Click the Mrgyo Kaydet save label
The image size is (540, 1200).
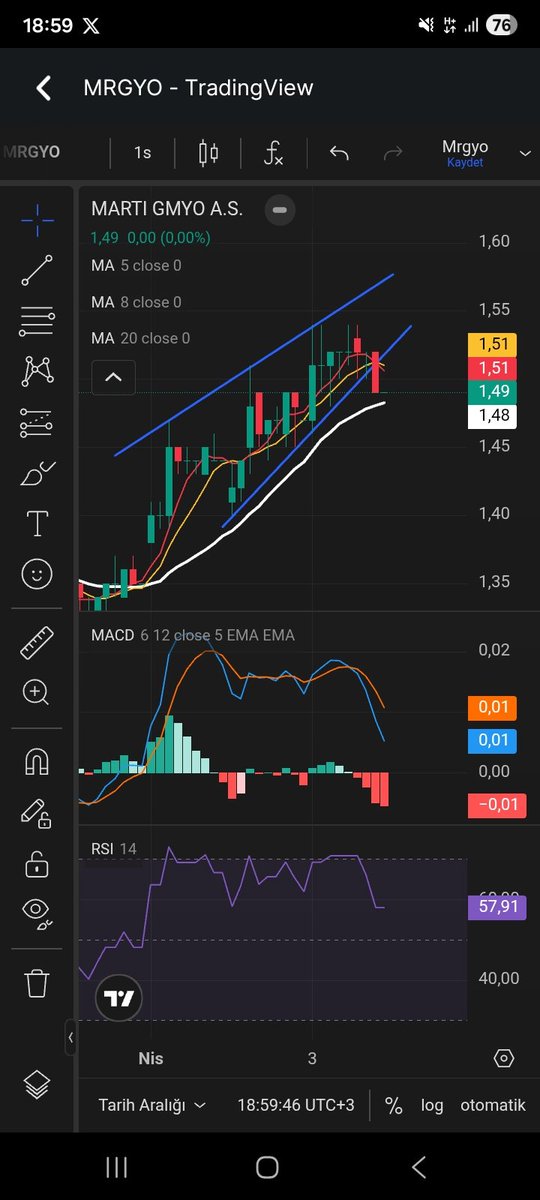click(x=464, y=153)
